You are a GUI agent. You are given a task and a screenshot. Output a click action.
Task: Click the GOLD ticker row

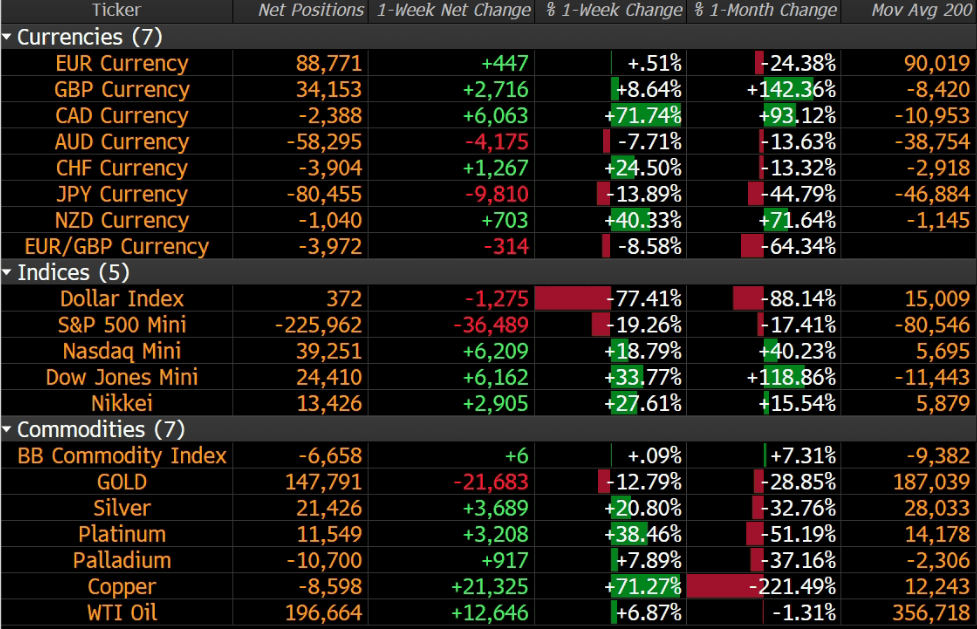(122, 482)
